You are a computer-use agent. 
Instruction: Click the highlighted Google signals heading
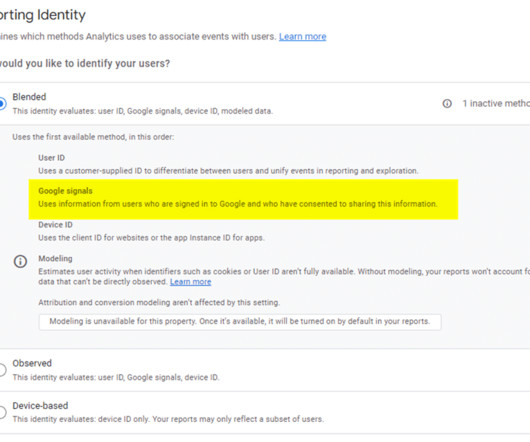[x=65, y=191]
